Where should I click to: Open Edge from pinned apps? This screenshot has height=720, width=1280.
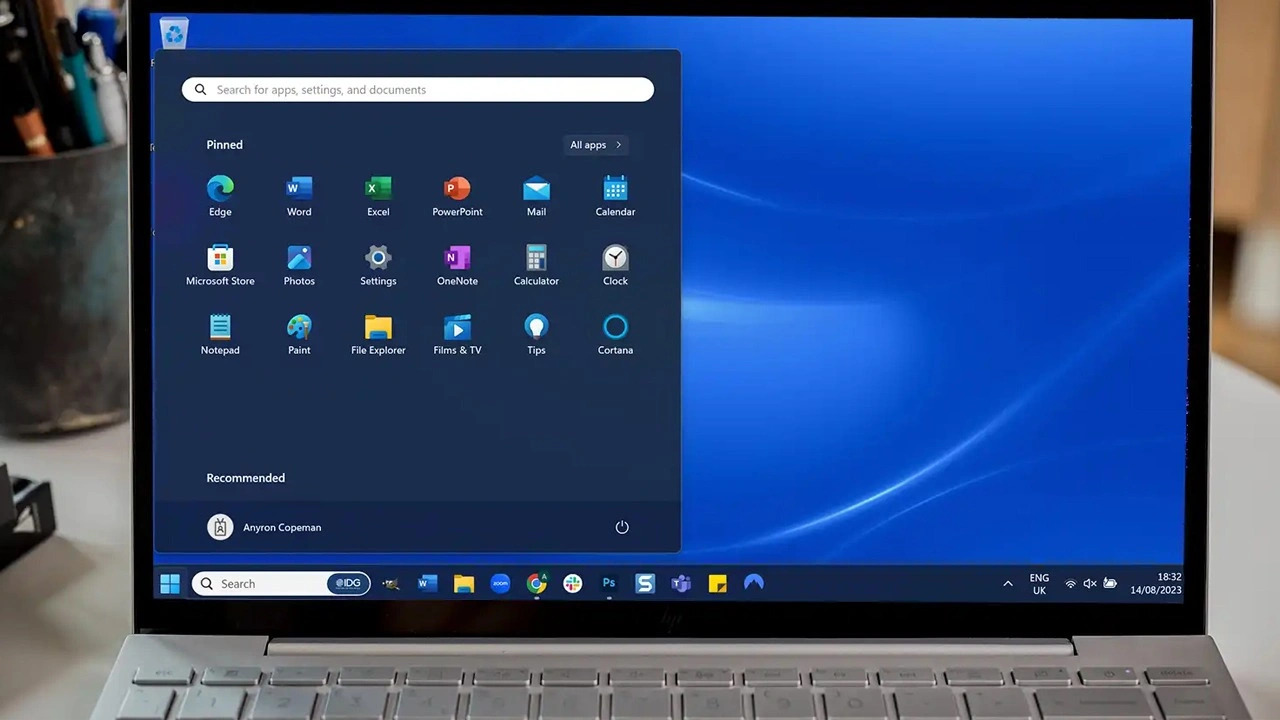point(220,196)
